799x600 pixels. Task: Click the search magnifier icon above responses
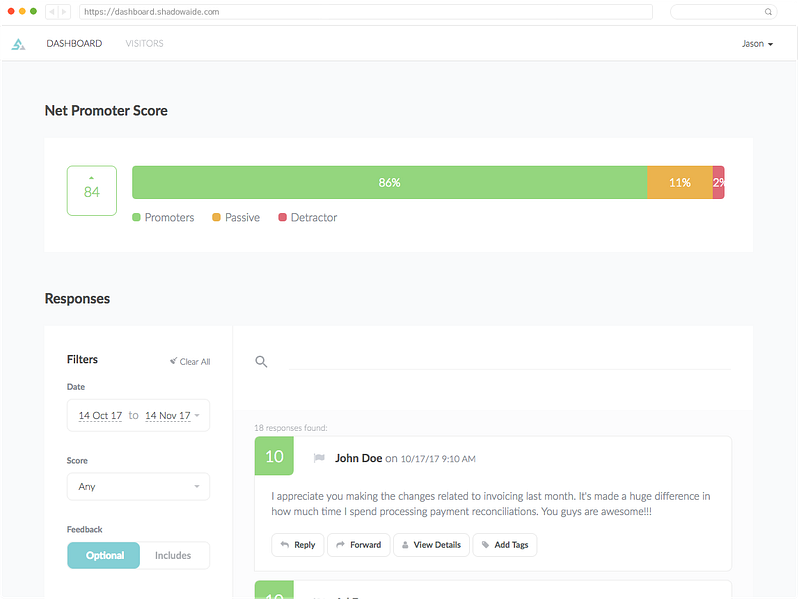(x=261, y=361)
